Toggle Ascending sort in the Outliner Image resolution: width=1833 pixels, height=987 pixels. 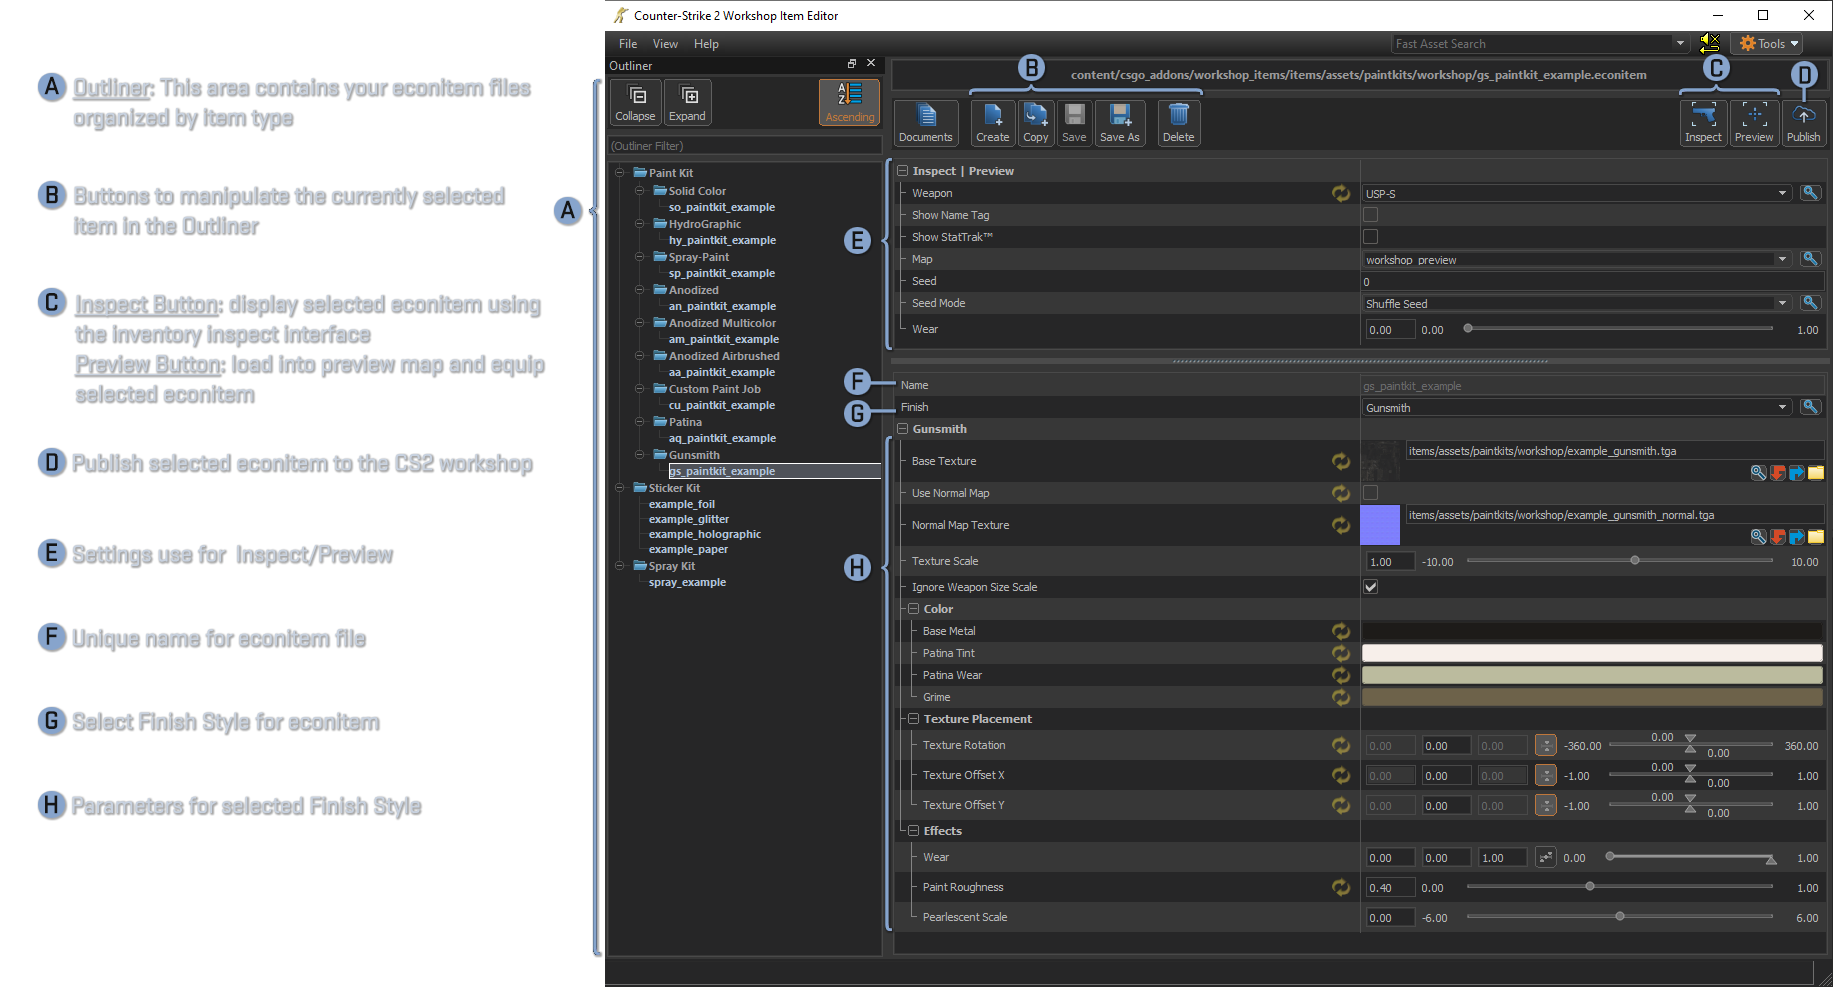849,102
